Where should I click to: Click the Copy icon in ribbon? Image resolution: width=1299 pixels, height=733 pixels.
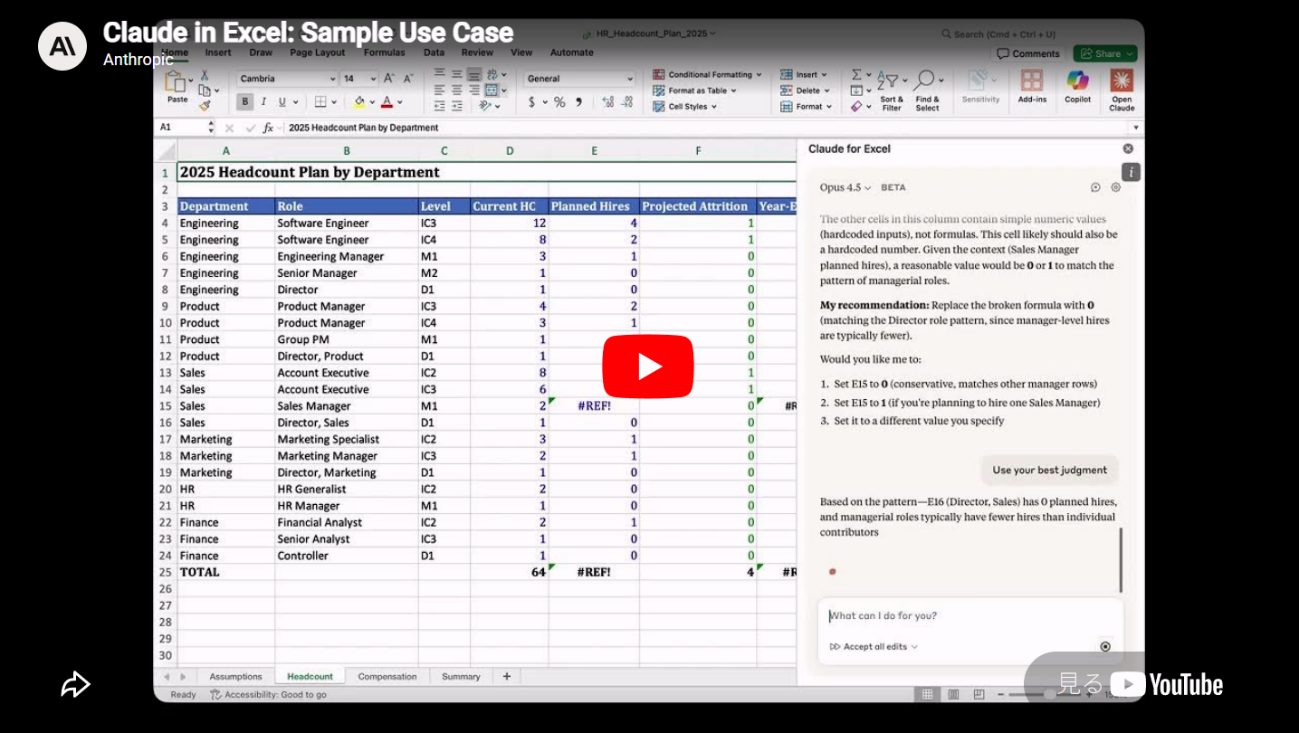[x=204, y=89]
